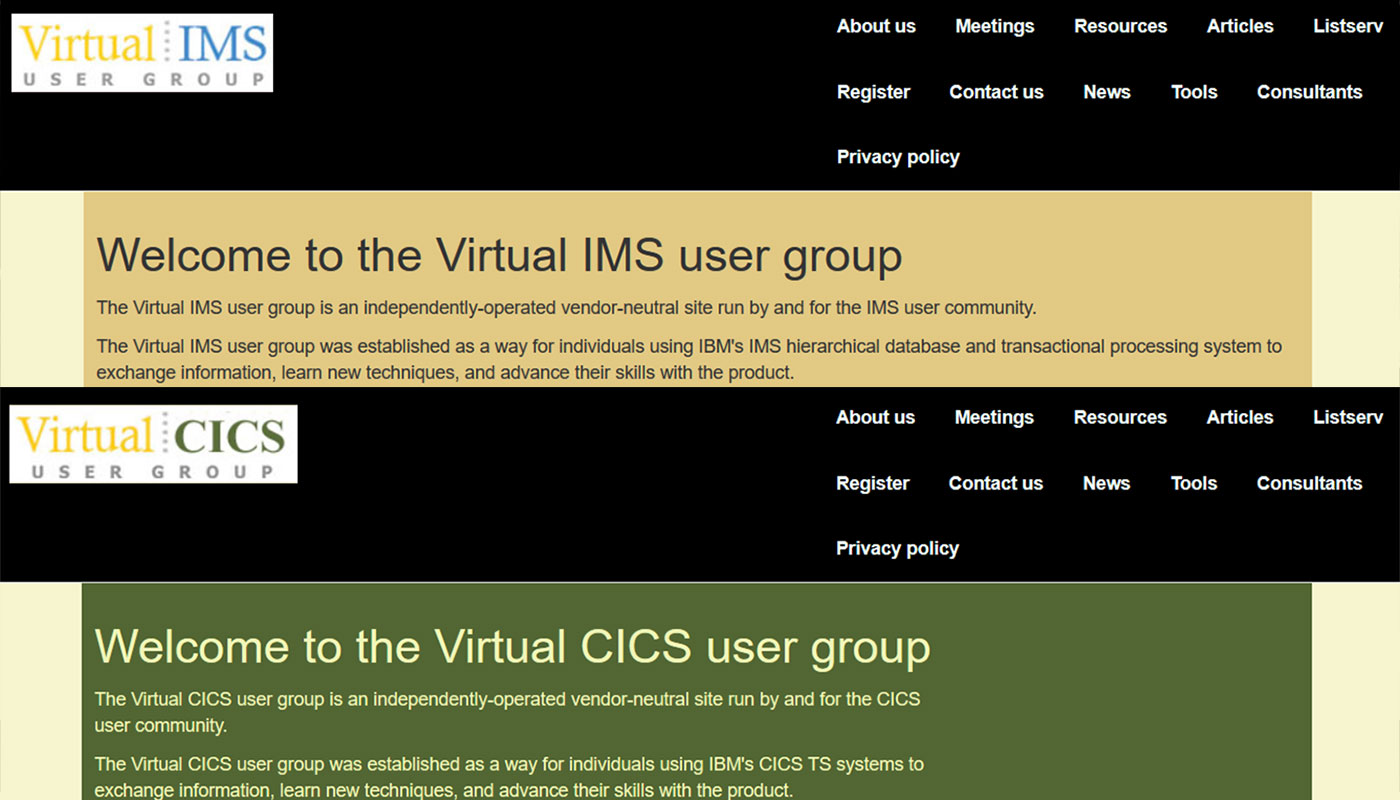Viewport: 1400px width, 800px height.
Task: Open Resources in the IMS site menu
Action: coord(1120,27)
